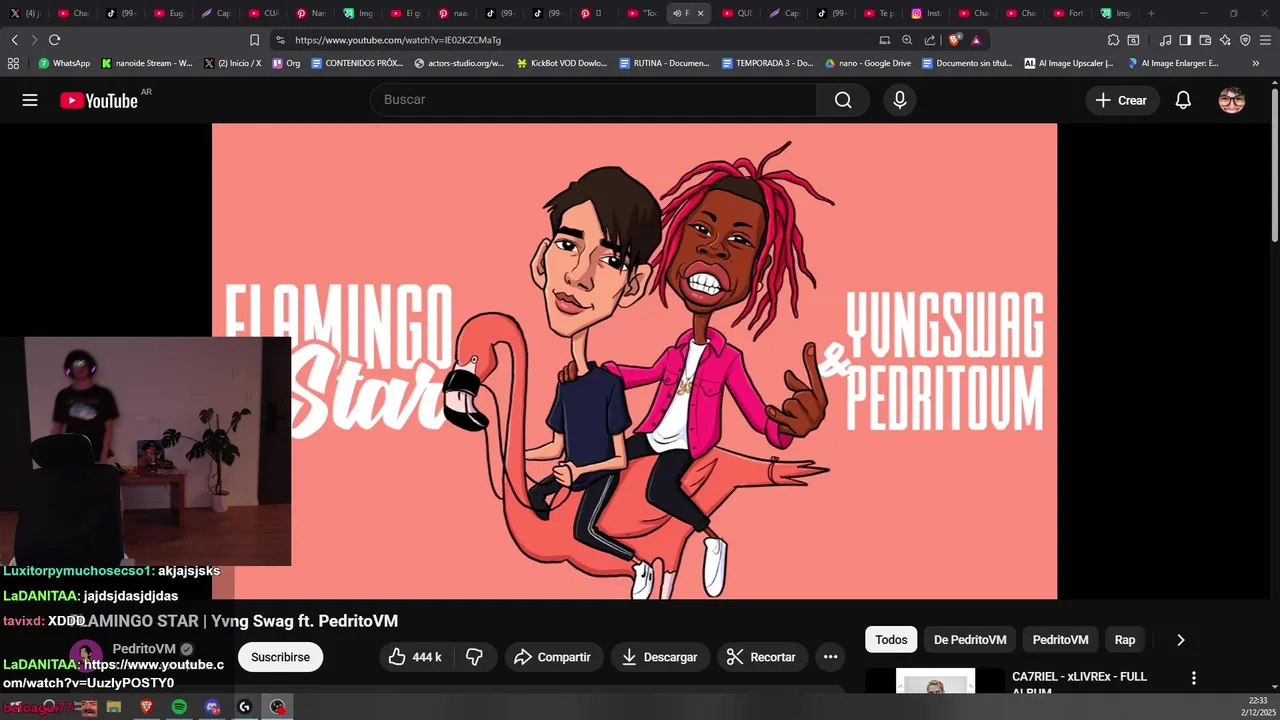Viewport: 1280px width, 720px height.
Task: Open the Crear create dropdown
Action: (x=1121, y=100)
